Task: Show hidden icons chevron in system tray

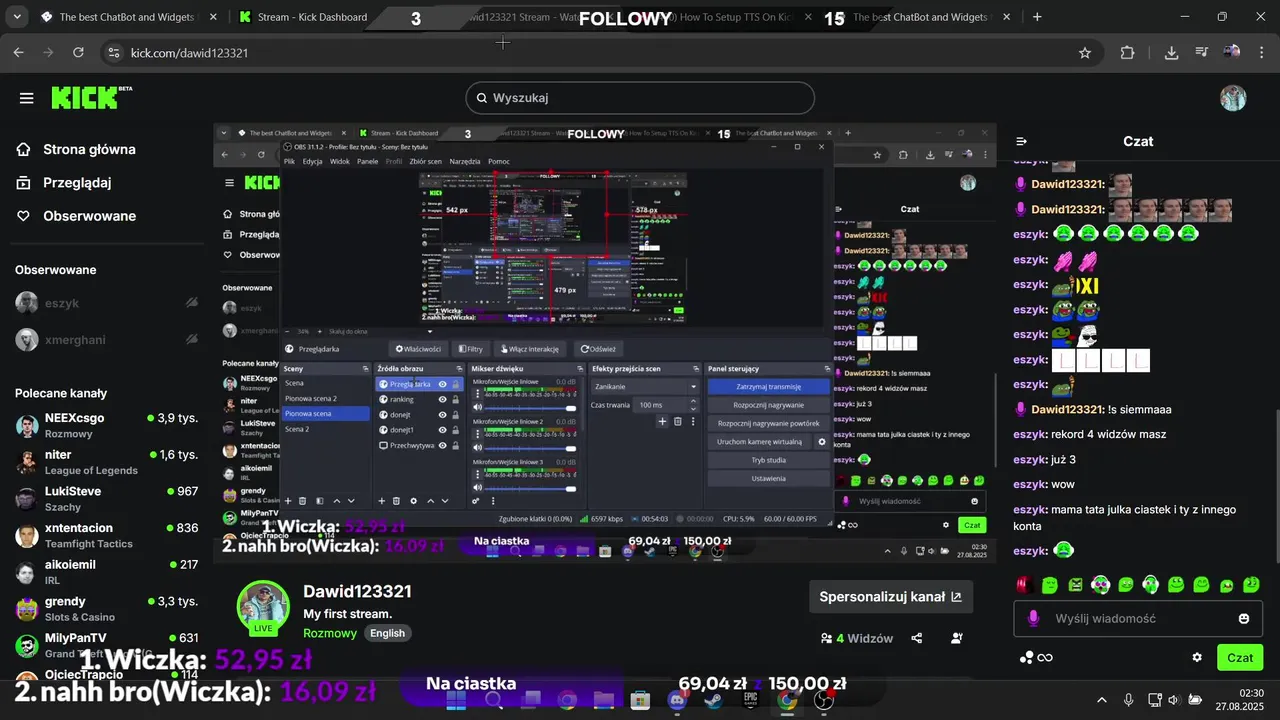Action: point(1101,700)
